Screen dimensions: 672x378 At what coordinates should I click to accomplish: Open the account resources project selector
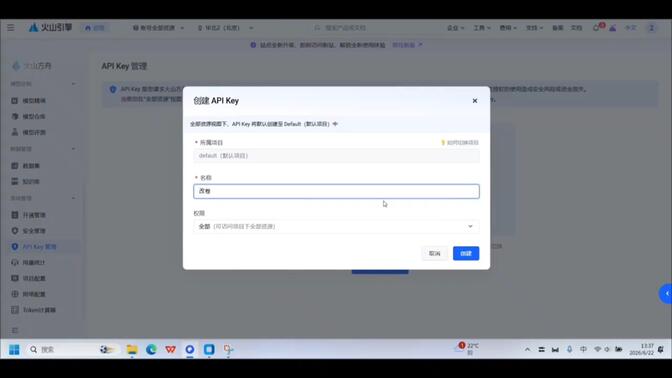point(158,28)
